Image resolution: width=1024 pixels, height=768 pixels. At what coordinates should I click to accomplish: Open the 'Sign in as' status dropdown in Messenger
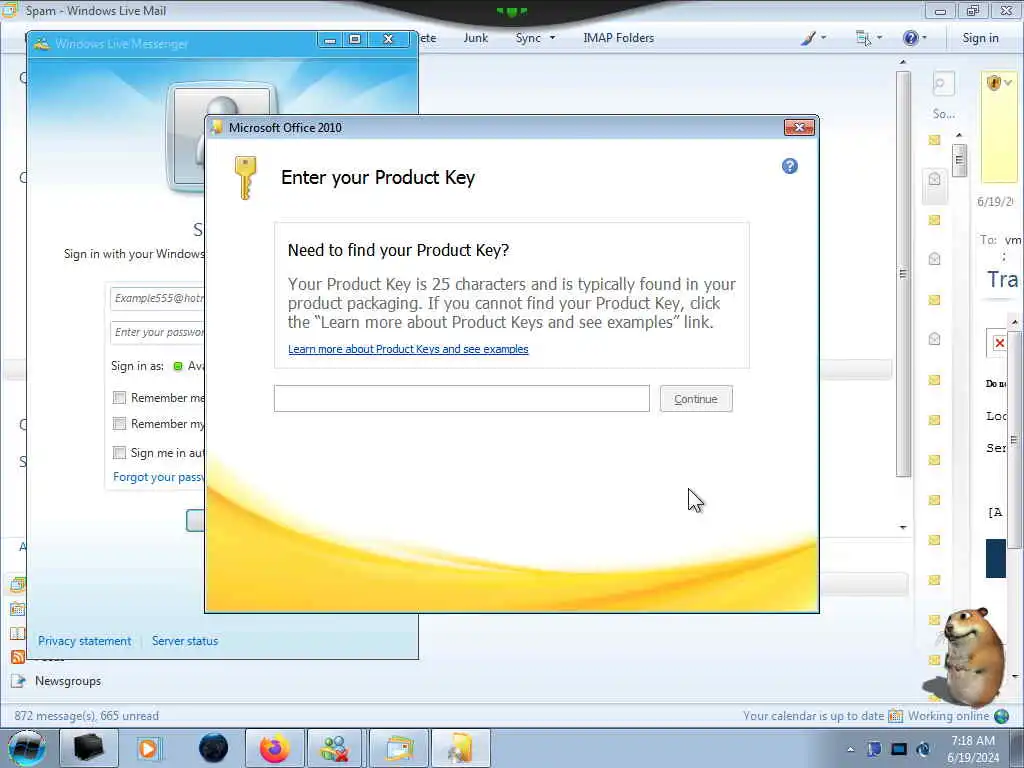pos(188,366)
